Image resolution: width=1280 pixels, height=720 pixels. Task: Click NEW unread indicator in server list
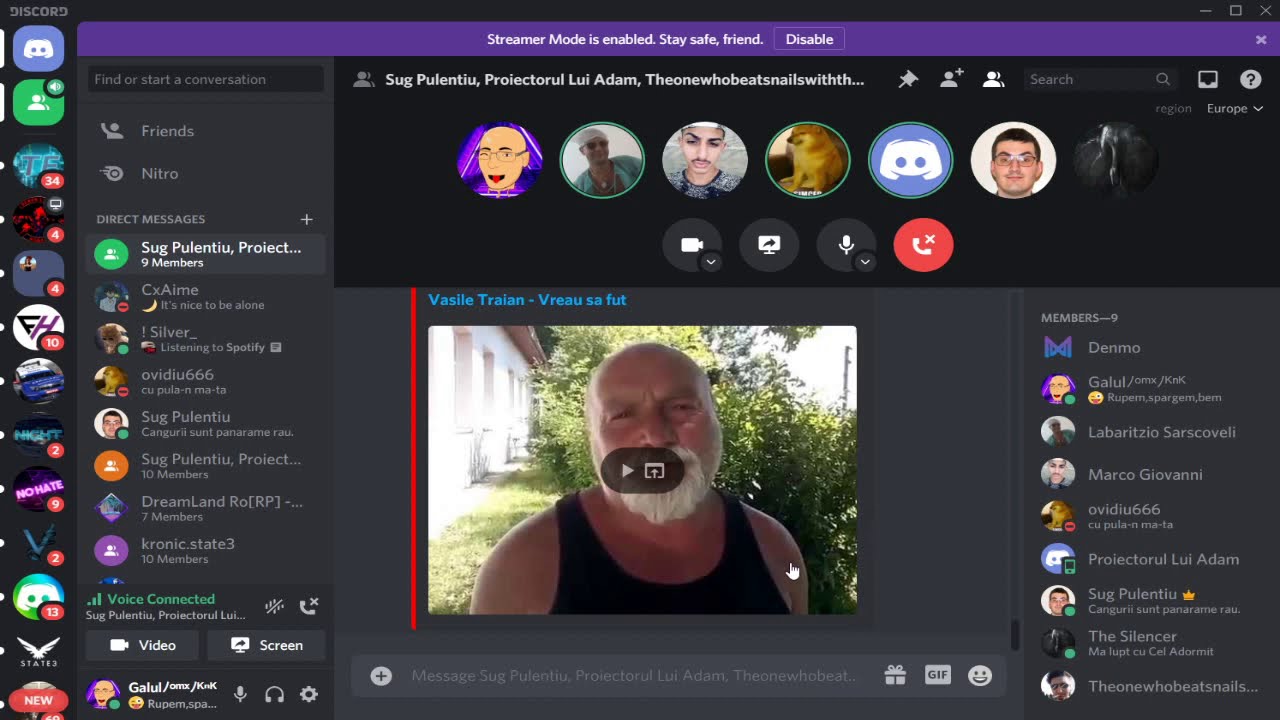coord(38,700)
